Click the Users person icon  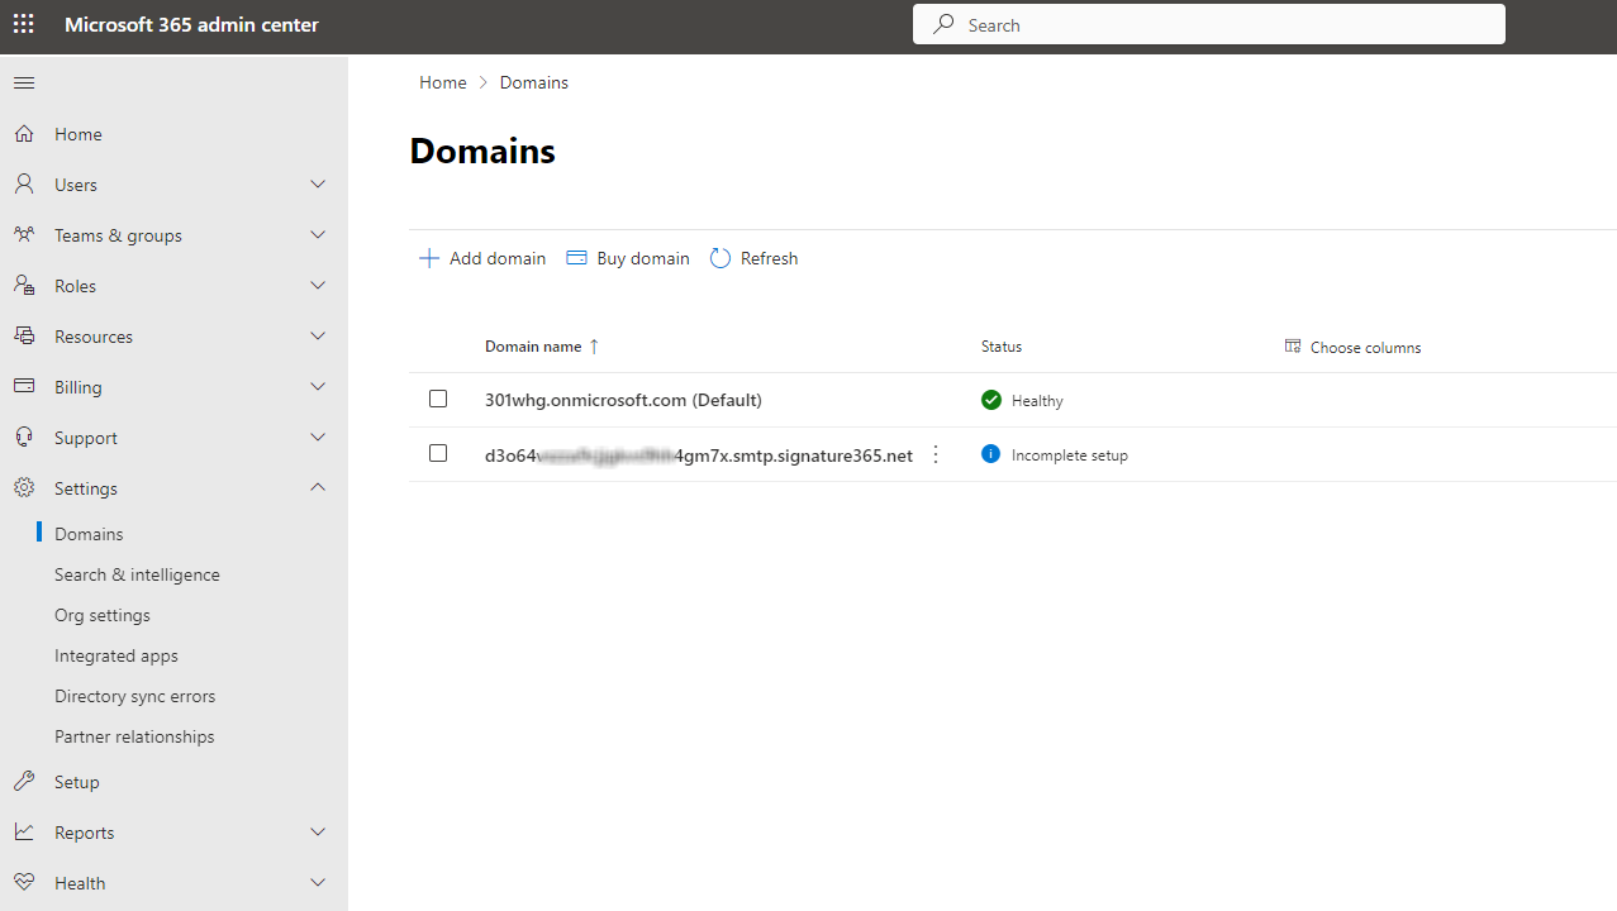coord(24,184)
